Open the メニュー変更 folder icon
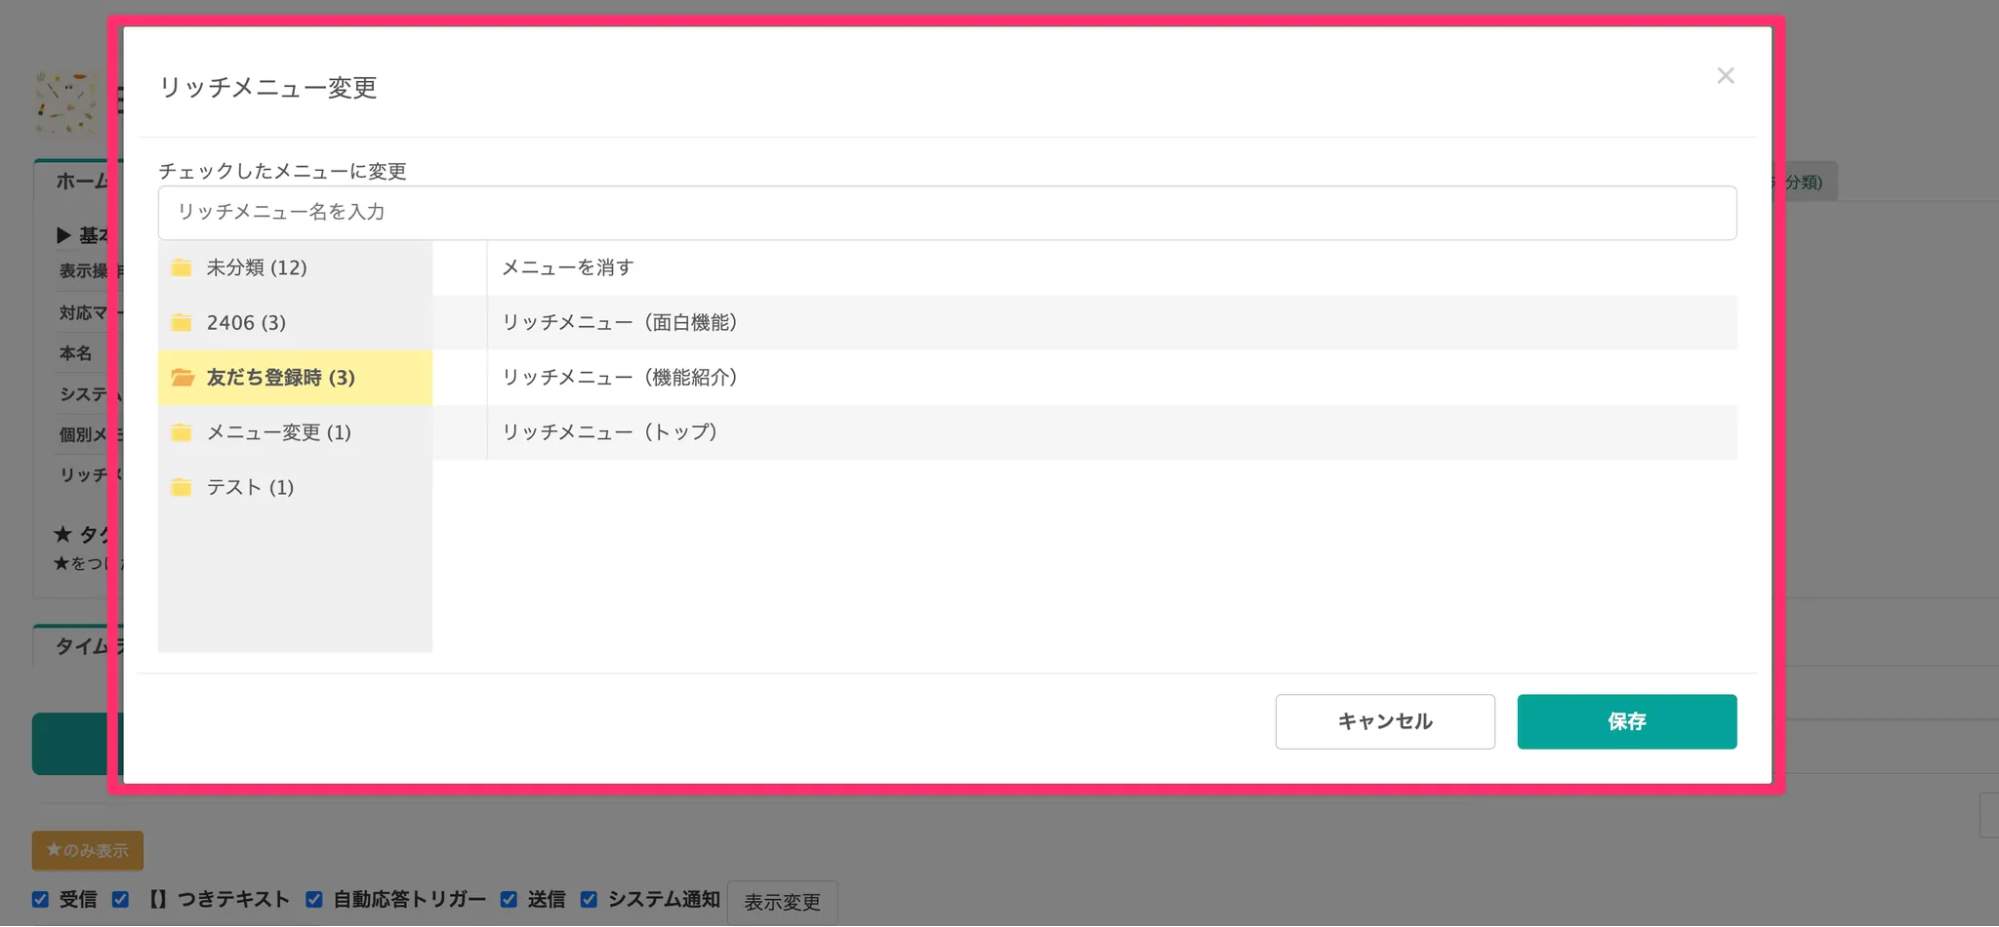This screenshot has width=1999, height=927. tap(181, 432)
